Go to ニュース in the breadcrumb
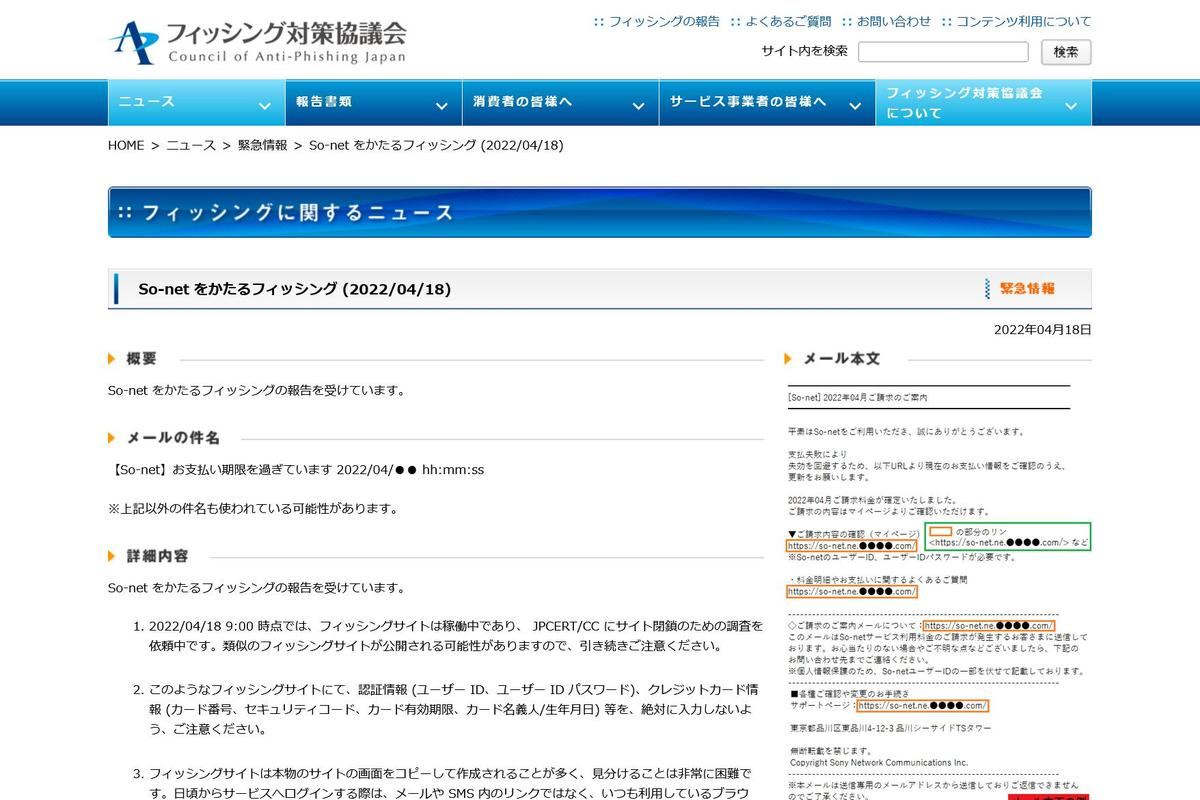1200x800 pixels. coord(191,146)
